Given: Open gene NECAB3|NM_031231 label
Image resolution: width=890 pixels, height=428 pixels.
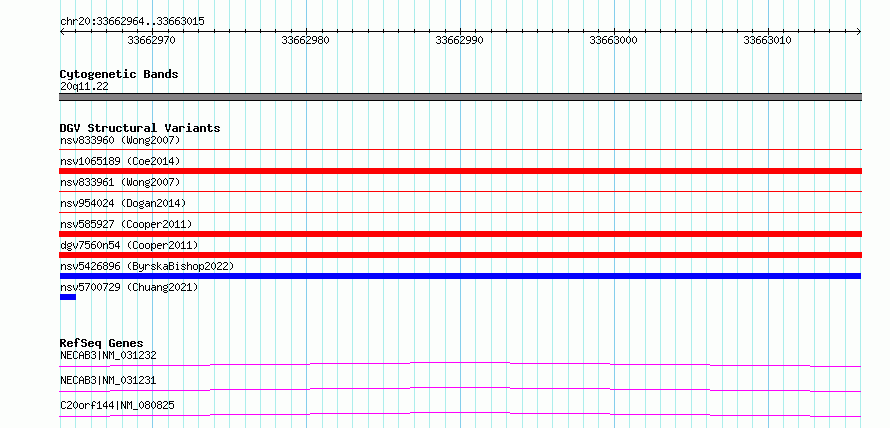Looking at the screenshot, I should click(x=108, y=380).
